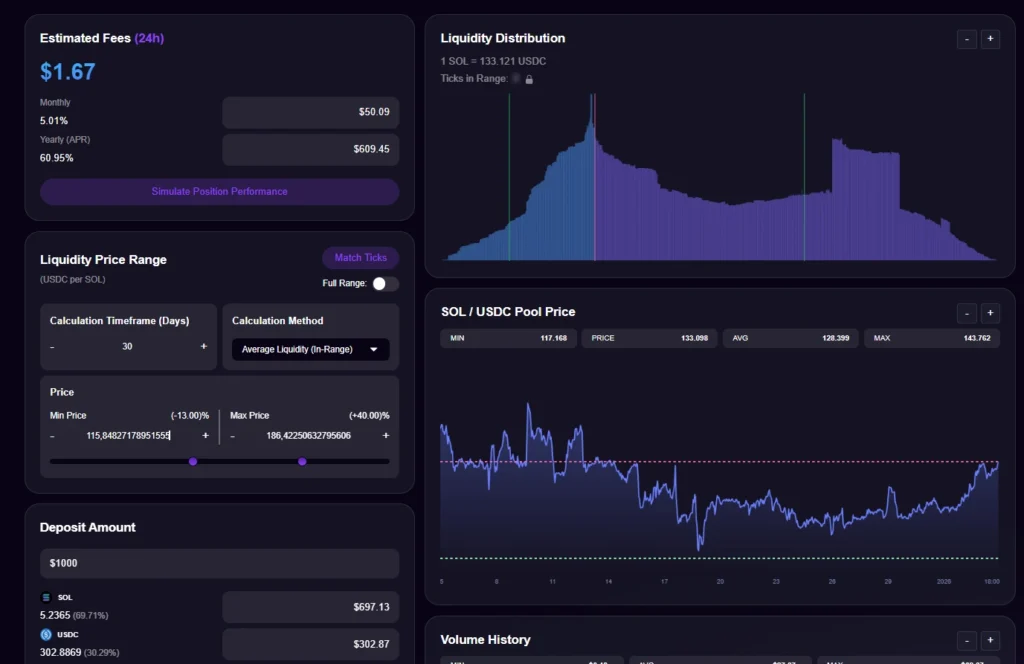Click the Match Ticks button
Image resolution: width=1024 pixels, height=664 pixels.
click(x=360, y=258)
